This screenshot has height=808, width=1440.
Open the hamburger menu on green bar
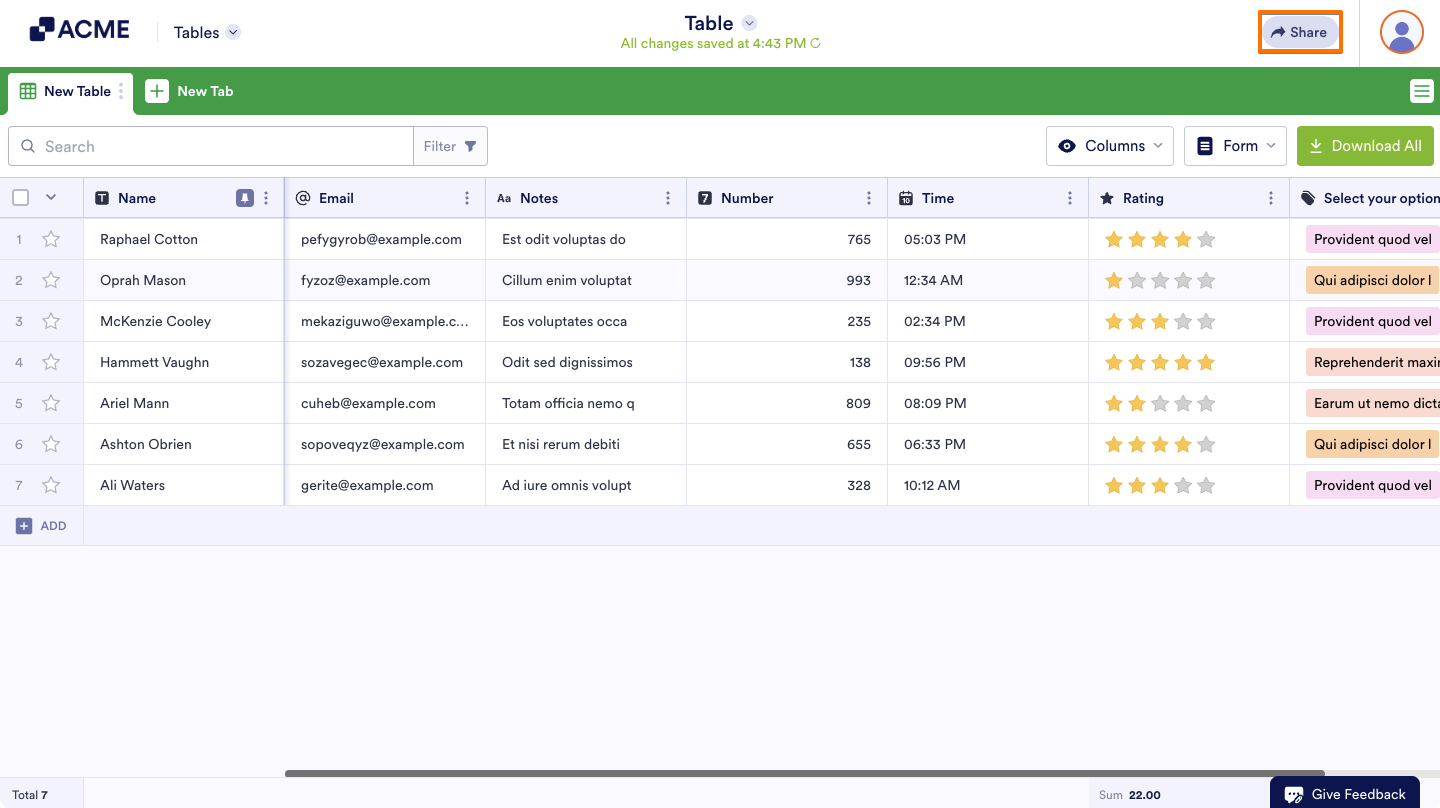coord(1421,91)
